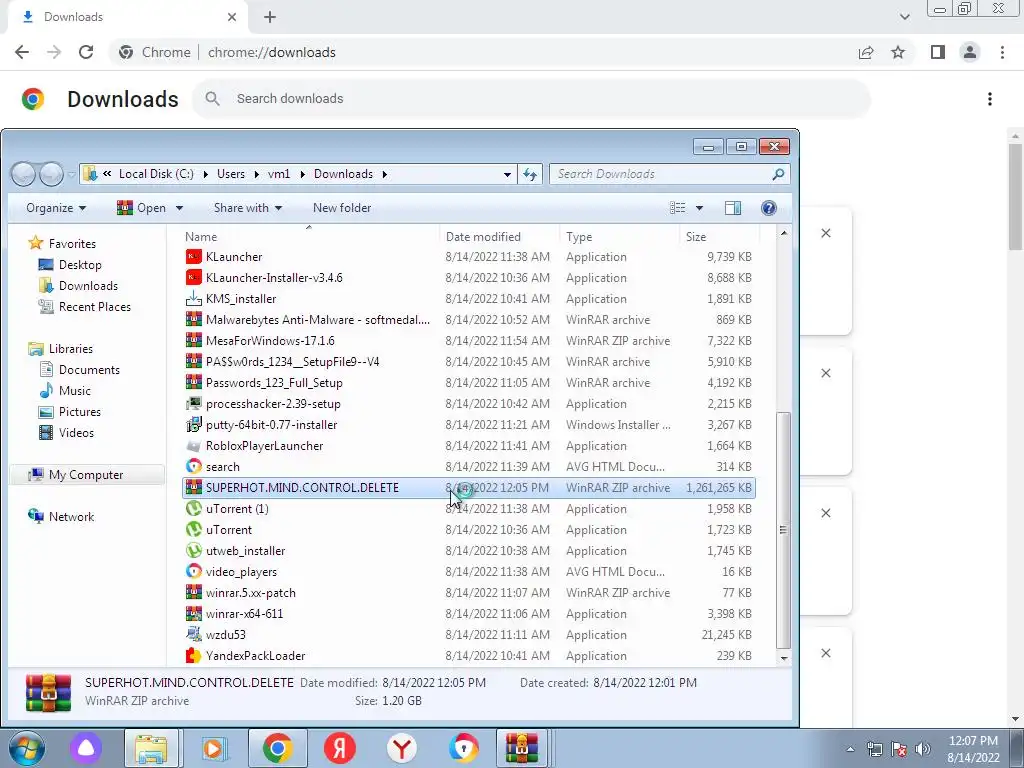The height and width of the screenshot is (768, 1024).
Task: Click Open button for selected archive
Action: click(x=142, y=208)
